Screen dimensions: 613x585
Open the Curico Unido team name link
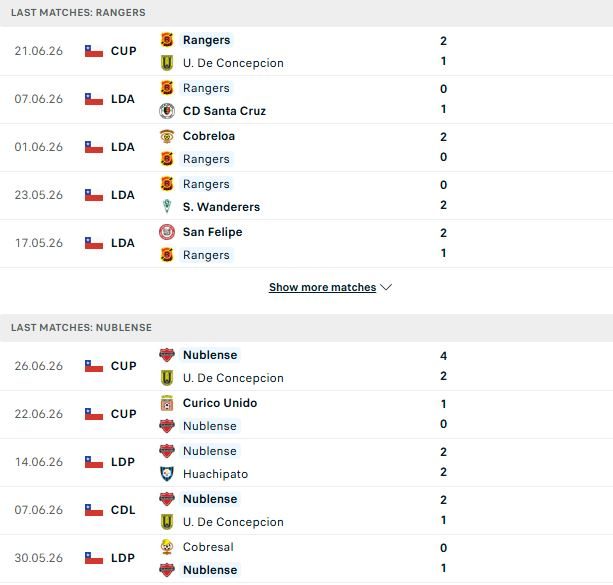click(x=220, y=403)
